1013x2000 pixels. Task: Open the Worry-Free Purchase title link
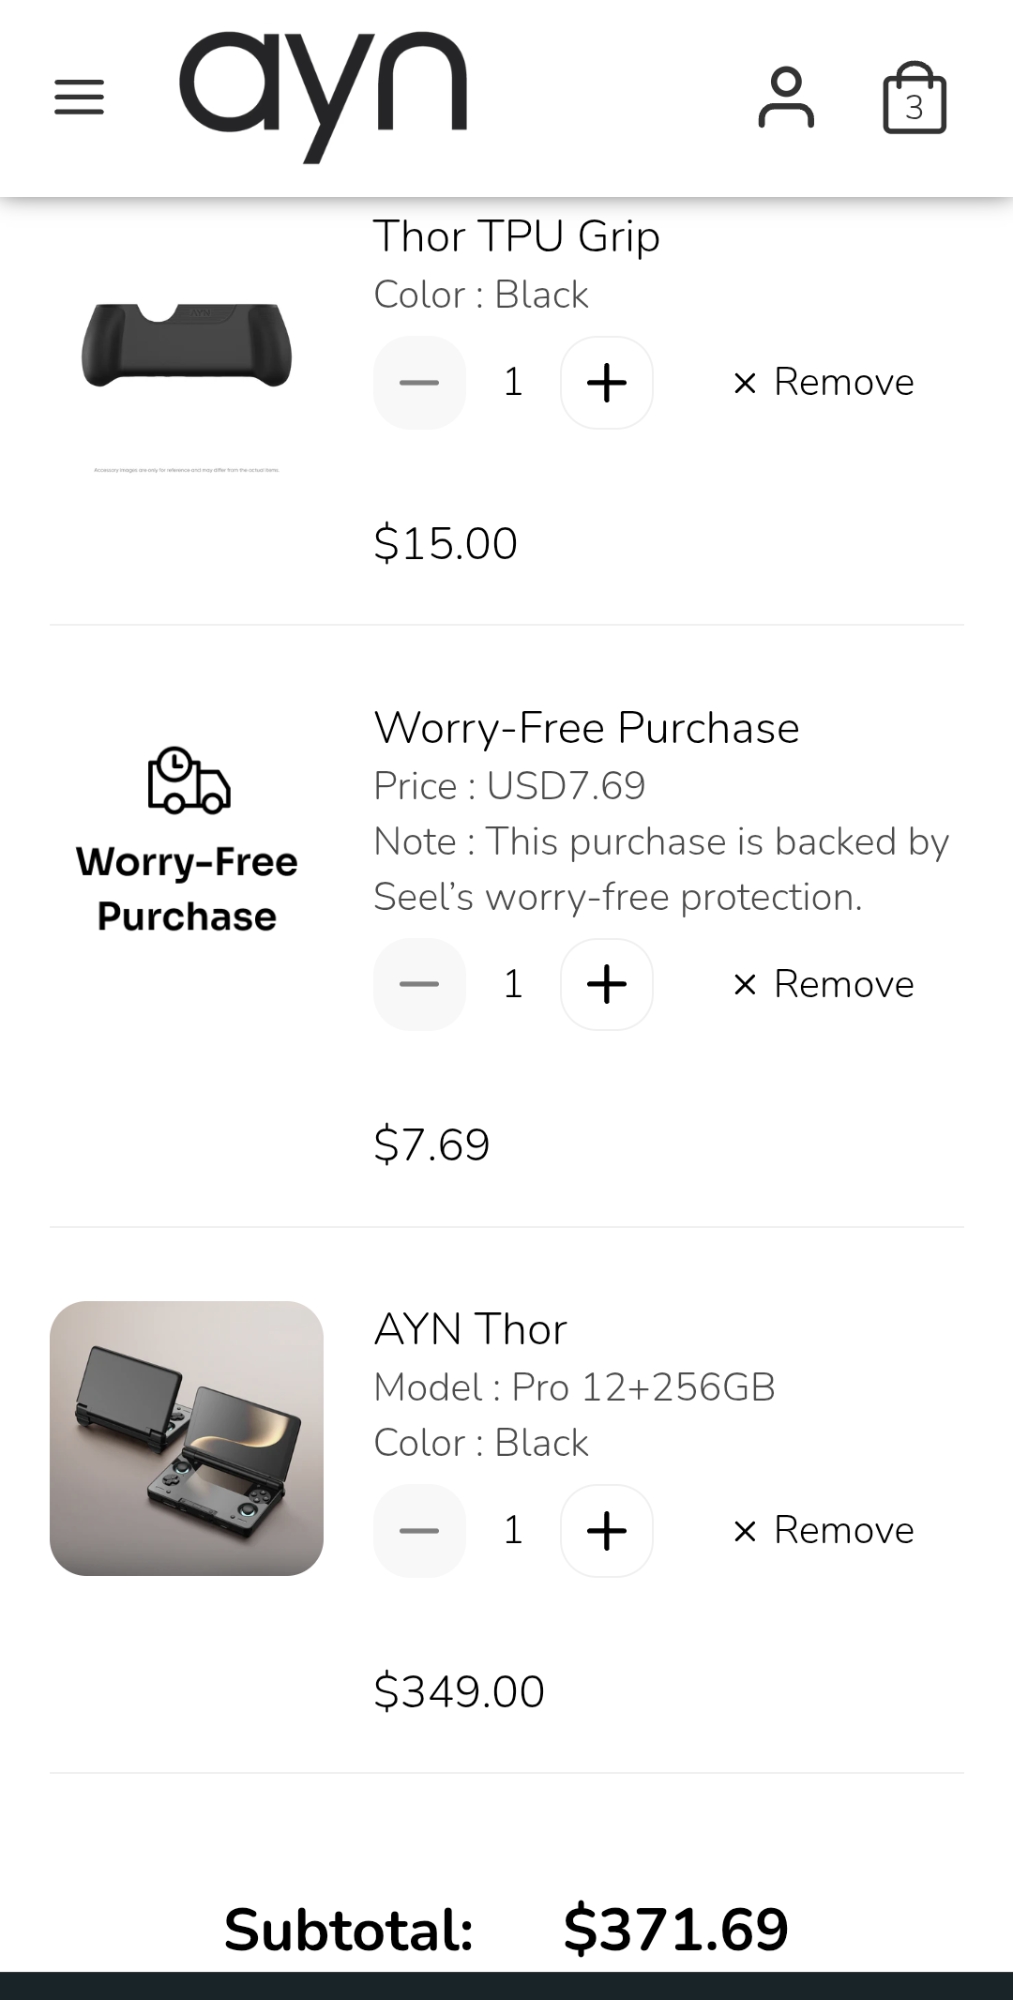pyautogui.click(x=586, y=728)
